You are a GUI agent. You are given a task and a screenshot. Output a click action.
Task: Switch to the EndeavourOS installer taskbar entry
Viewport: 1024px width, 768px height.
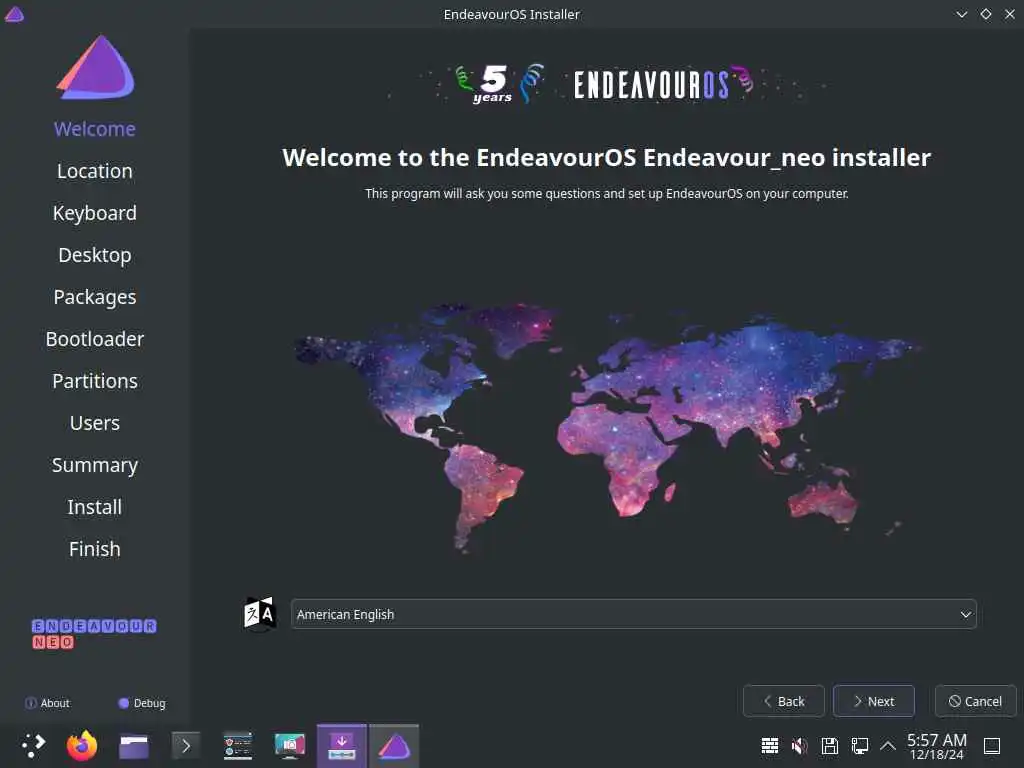(394, 745)
